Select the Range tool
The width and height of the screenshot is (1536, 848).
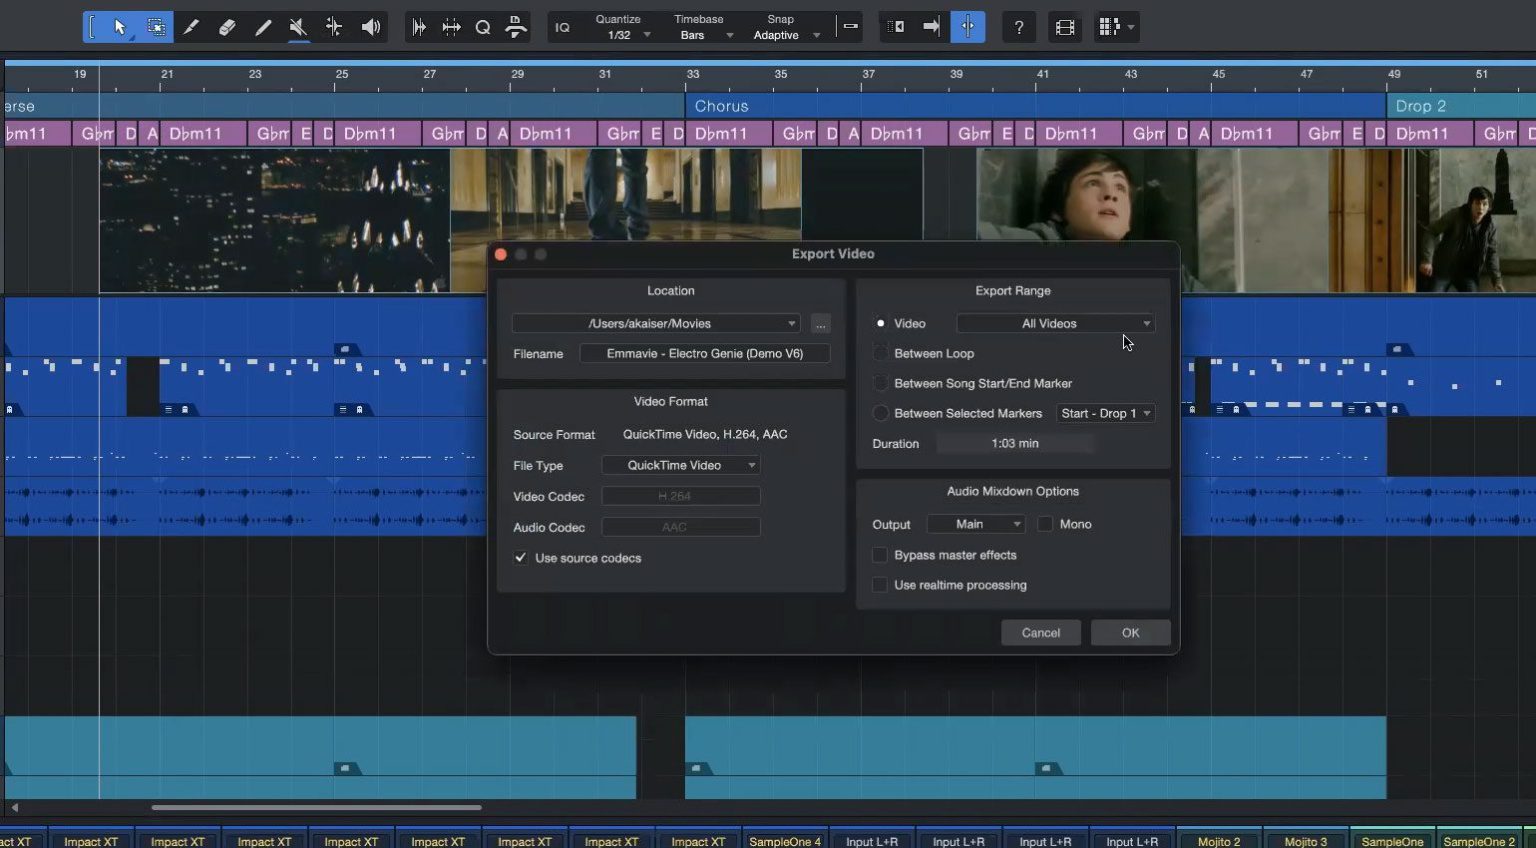tap(156, 27)
